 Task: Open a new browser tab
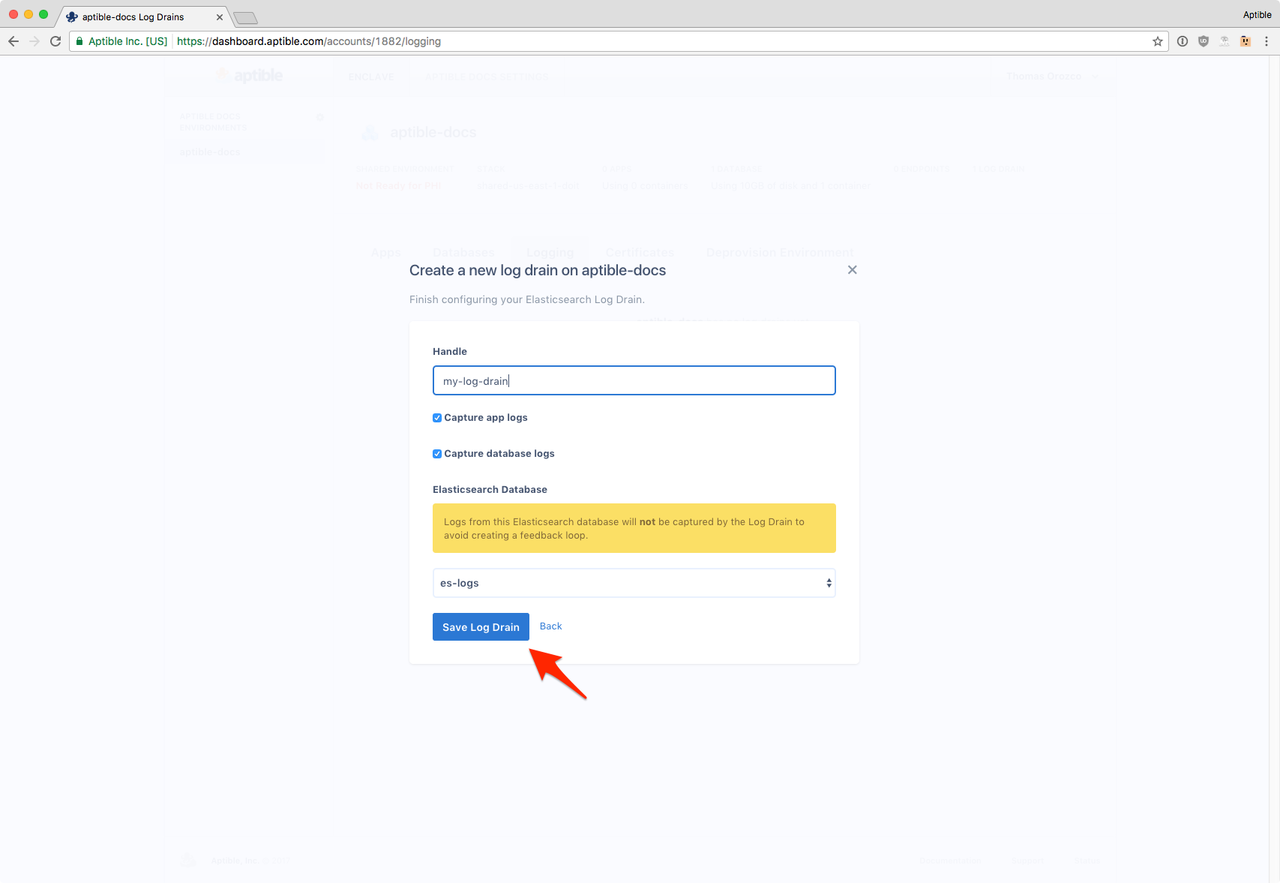tap(245, 18)
